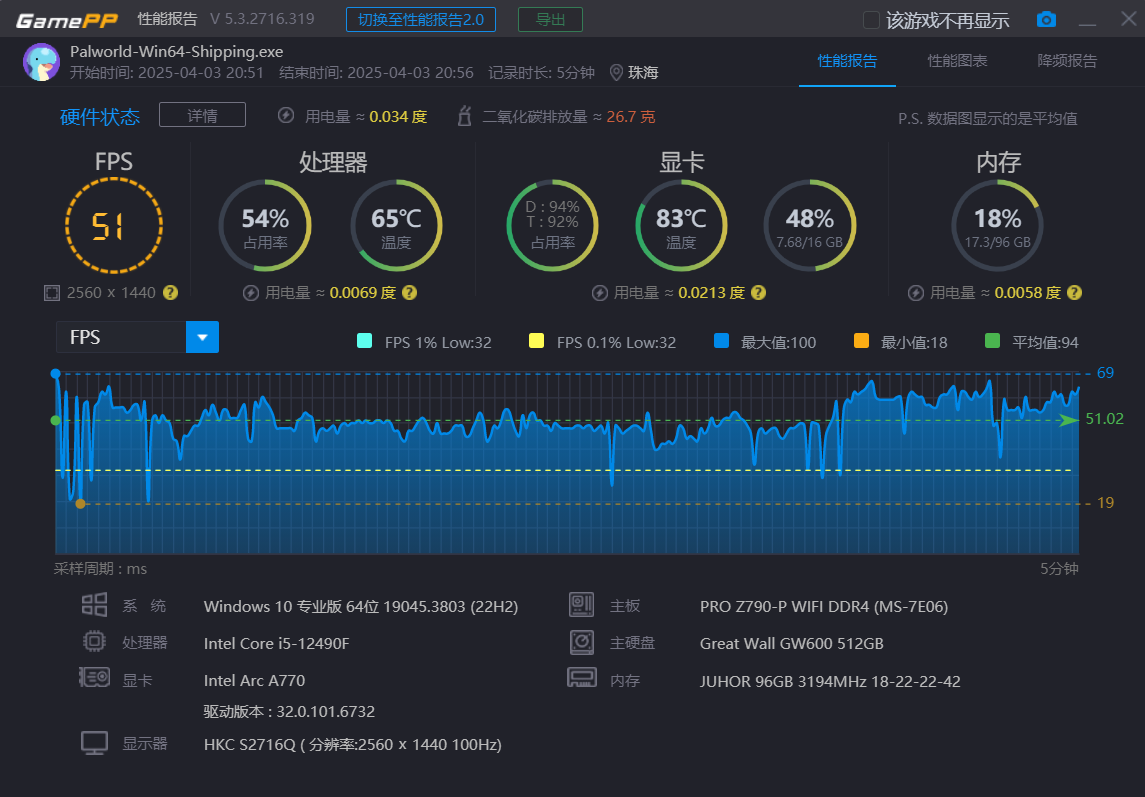The height and width of the screenshot is (797, 1145).
Task: Click the 硬件状态 heading
Action: pos(100,117)
